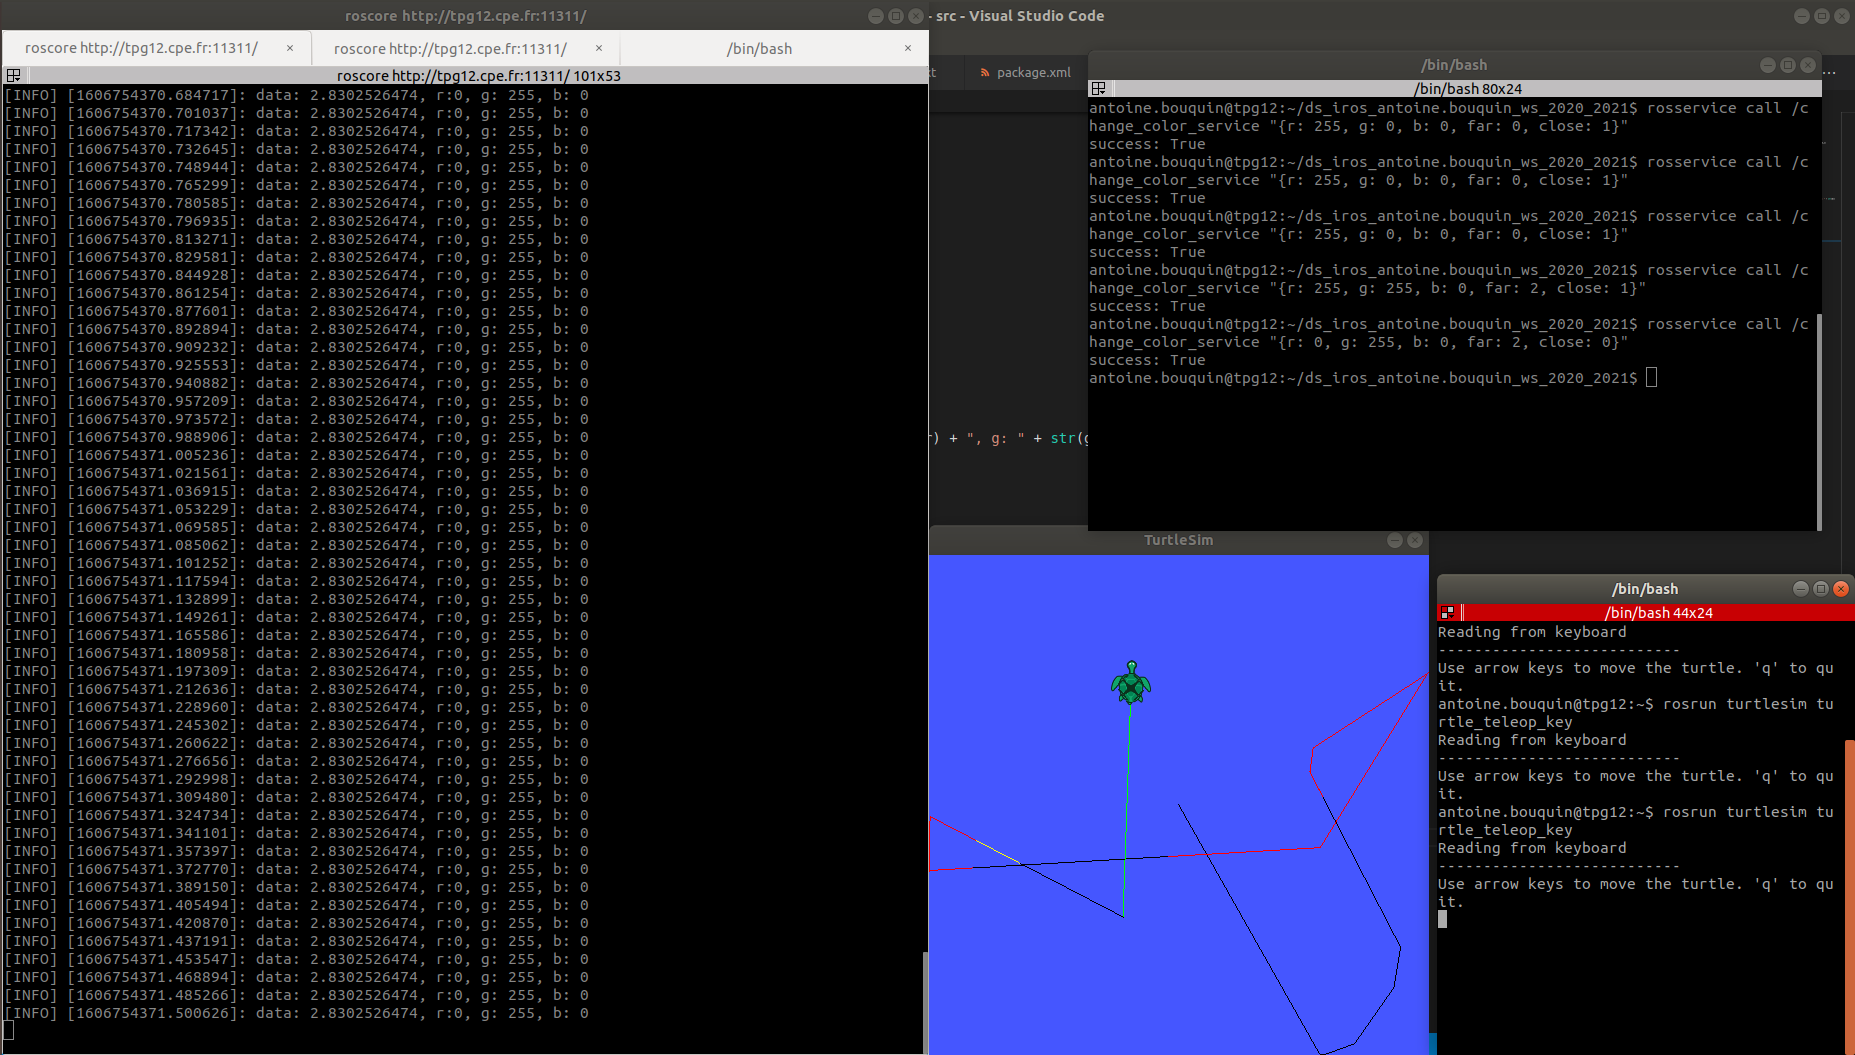Click log line with timestamp 1606754370.684717
The width and height of the screenshot is (1855, 1055).
click(297, 95)
